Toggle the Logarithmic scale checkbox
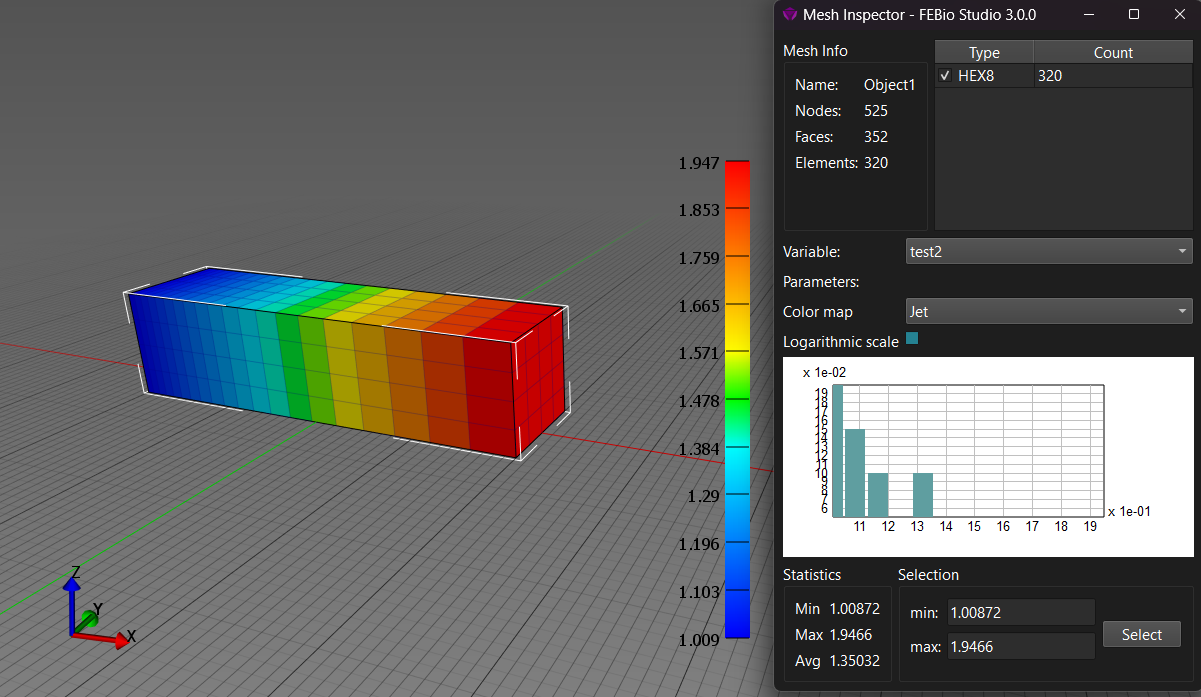 click(x=911, y=339)
